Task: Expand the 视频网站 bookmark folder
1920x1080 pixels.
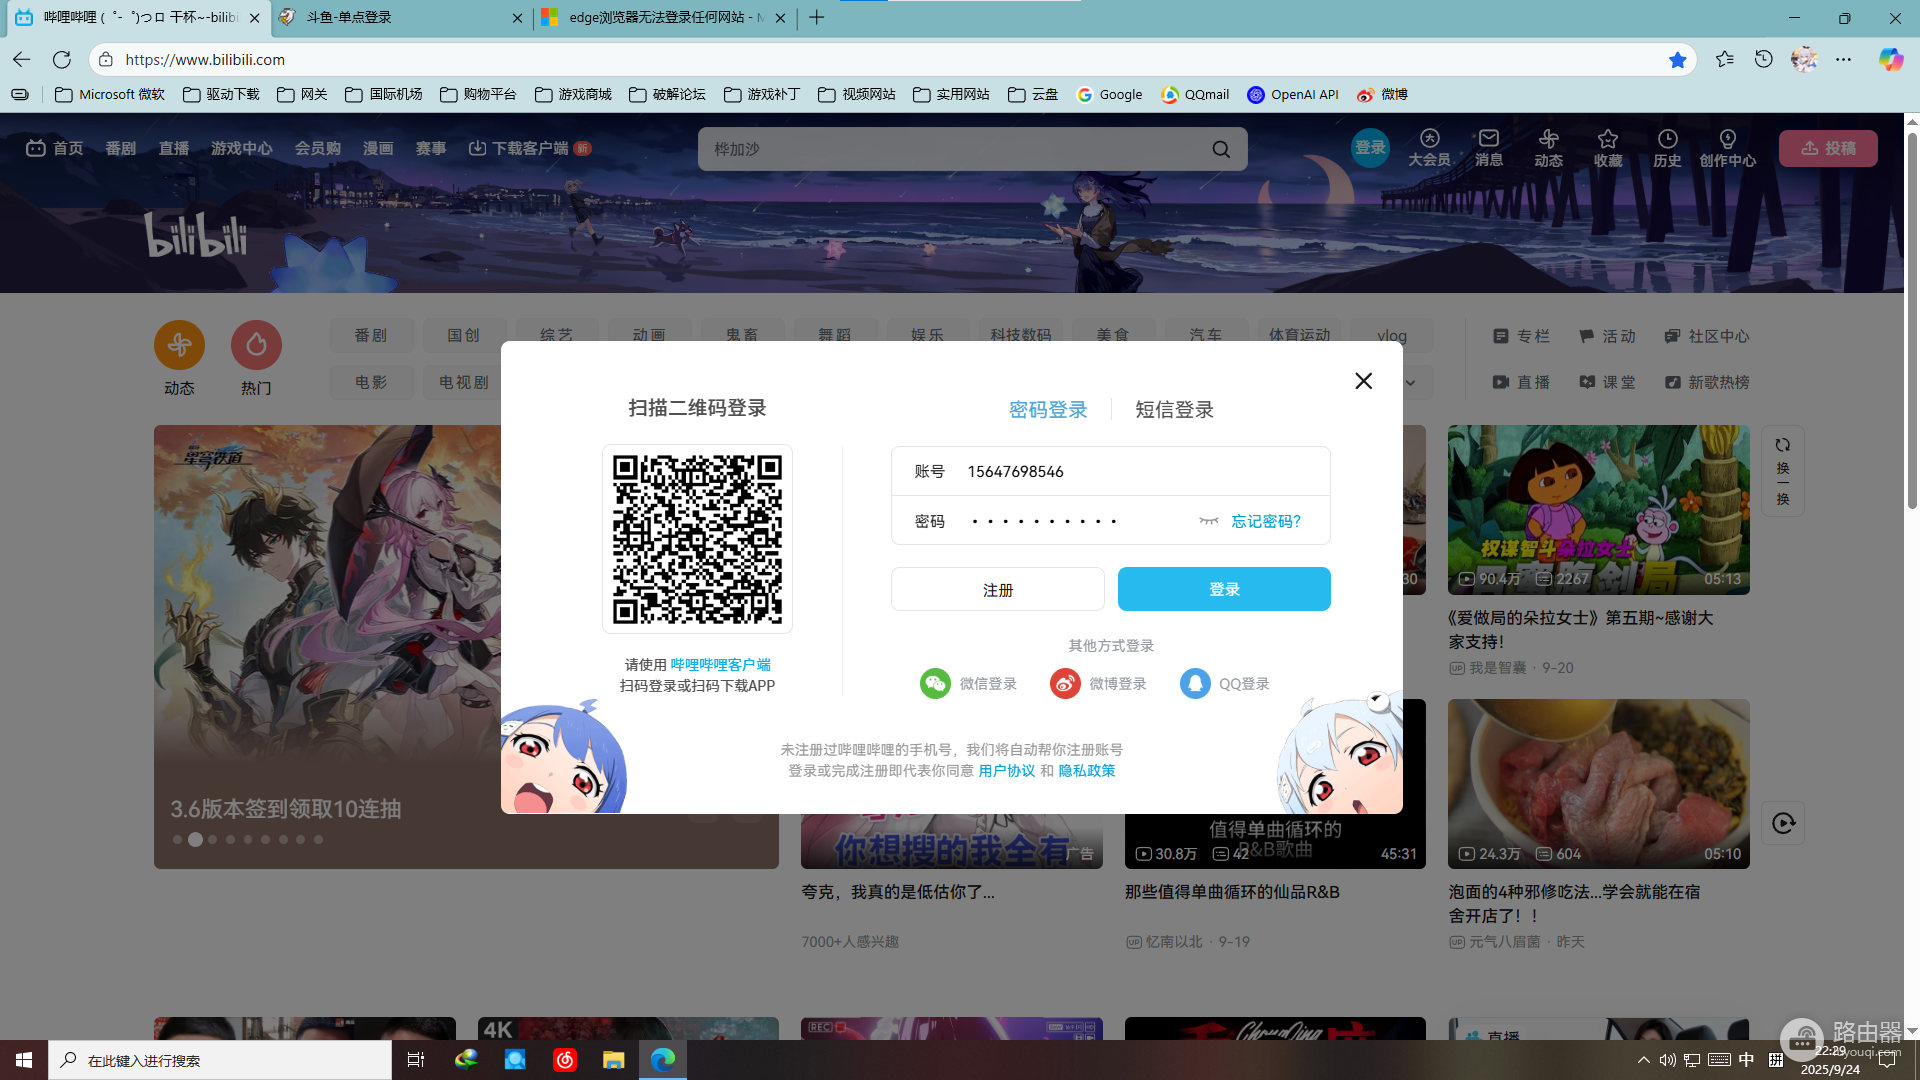Action: (x=857, y=94)
